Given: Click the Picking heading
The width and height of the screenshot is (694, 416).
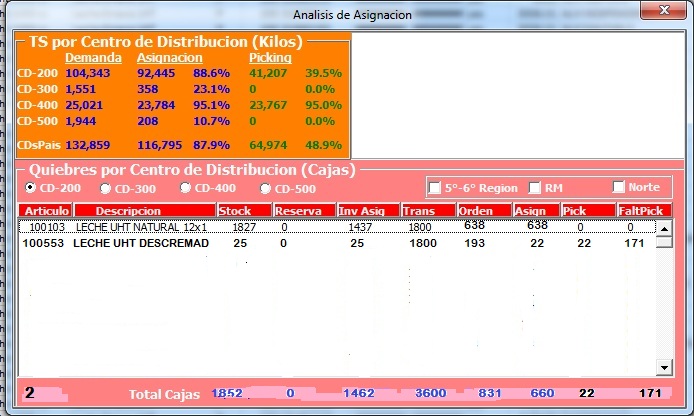Looking at the screenshot, I should point(270,58).
